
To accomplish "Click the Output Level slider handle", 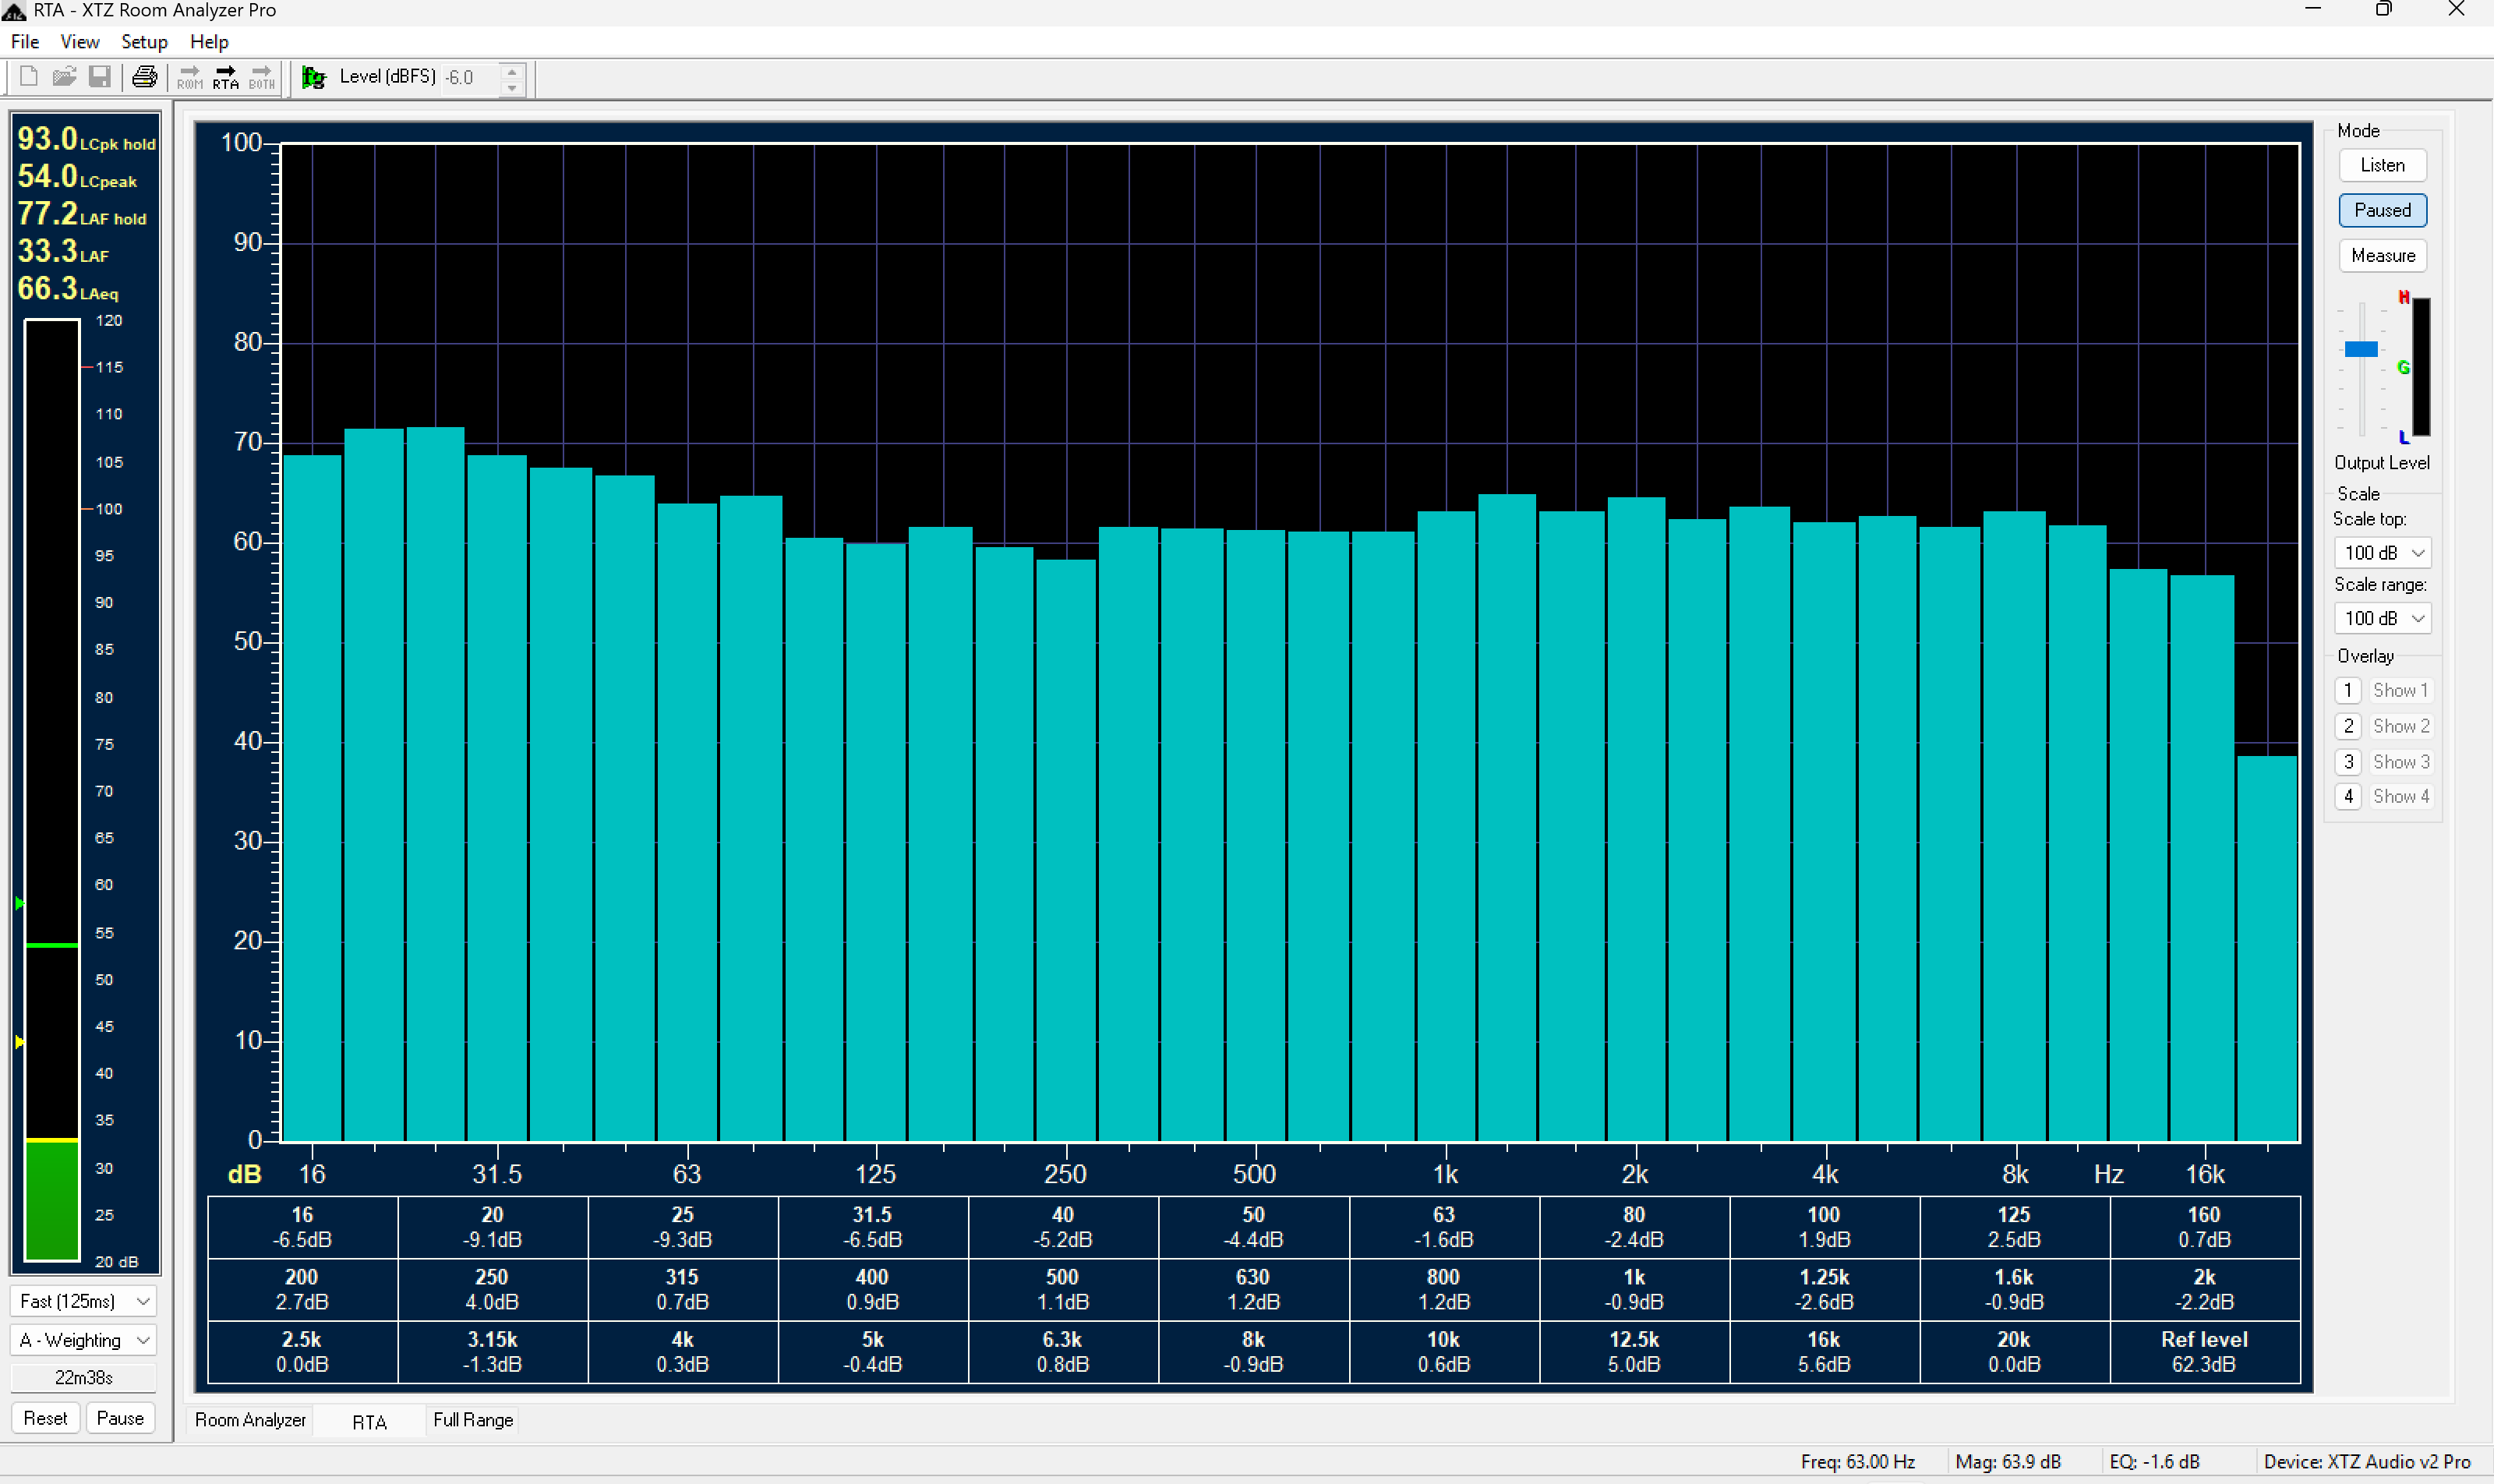I will click(x=2361, y=349).
